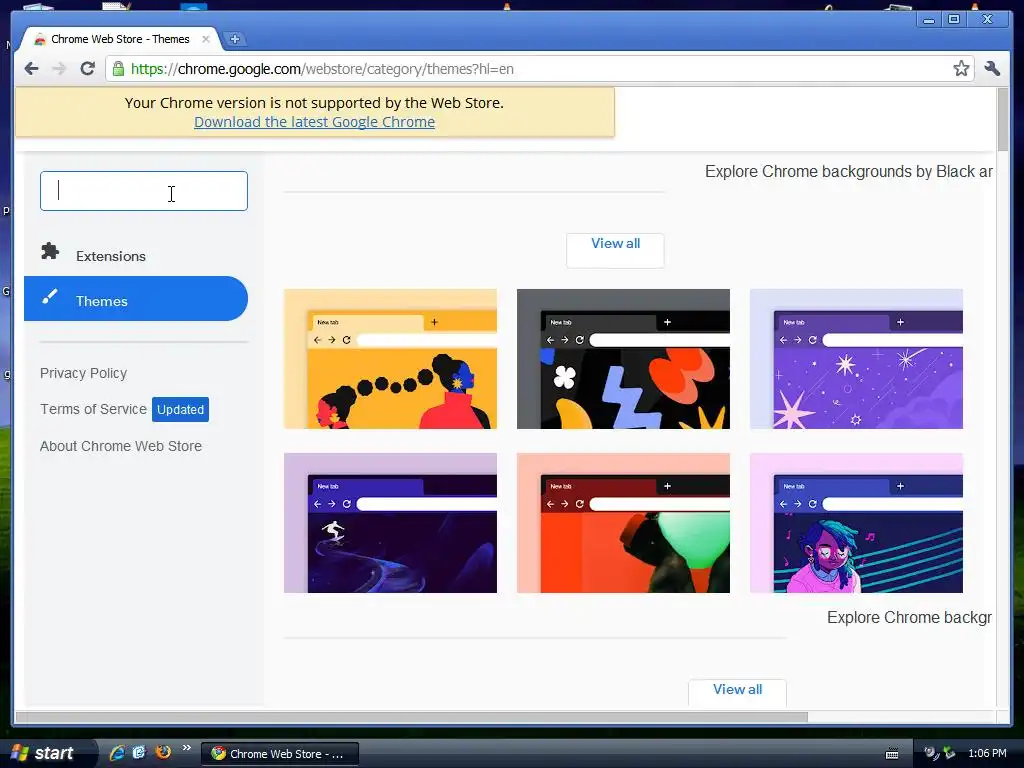1024x768 pixels.
Task: Click the address bar URL field
Action: 539,69
